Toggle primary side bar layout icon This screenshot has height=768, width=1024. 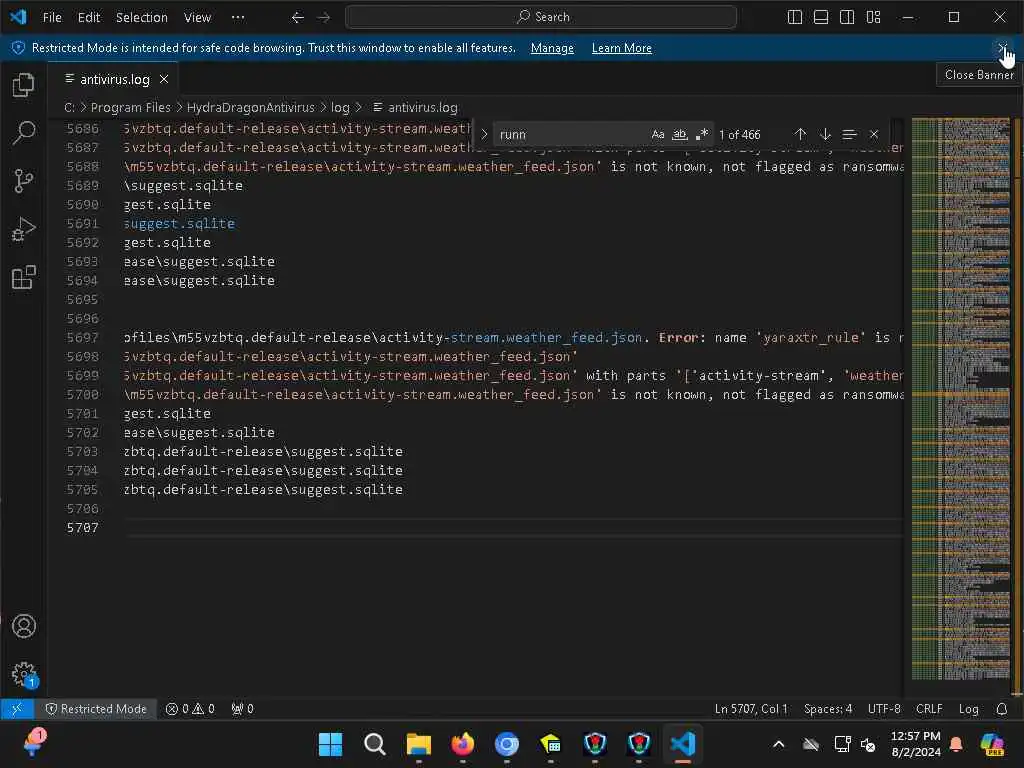795,18
